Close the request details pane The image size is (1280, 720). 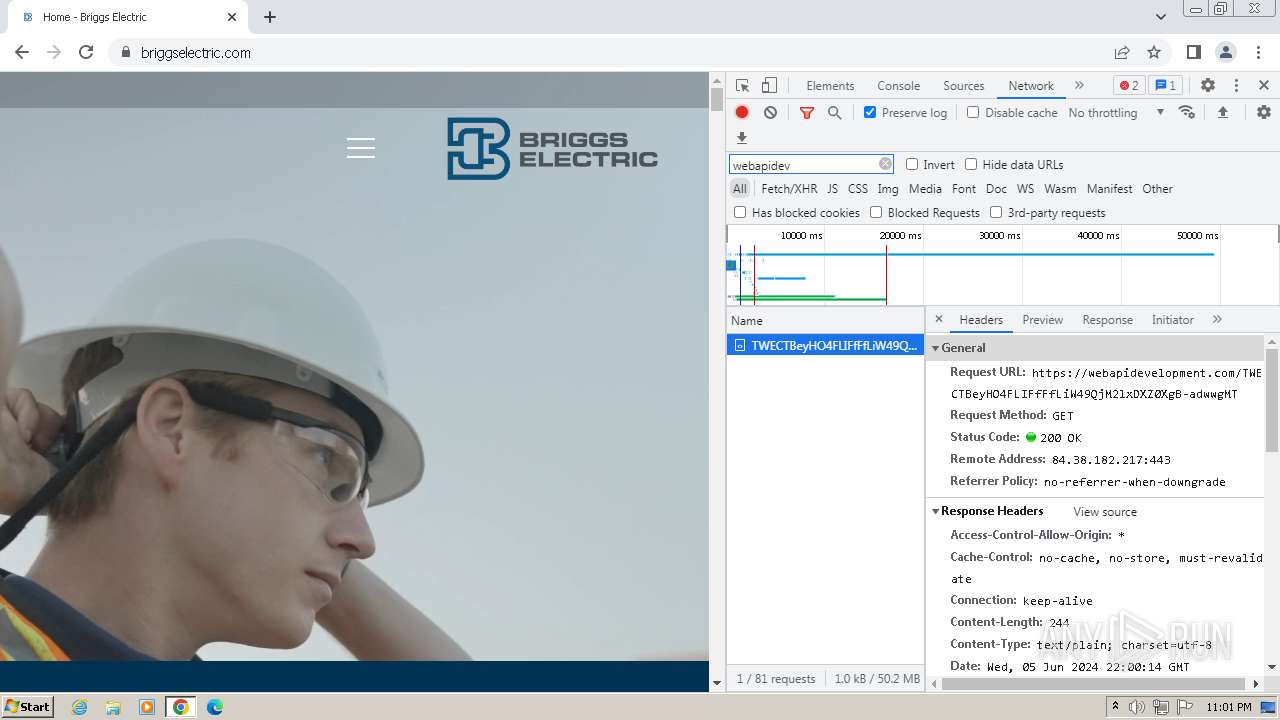(938, 319)
